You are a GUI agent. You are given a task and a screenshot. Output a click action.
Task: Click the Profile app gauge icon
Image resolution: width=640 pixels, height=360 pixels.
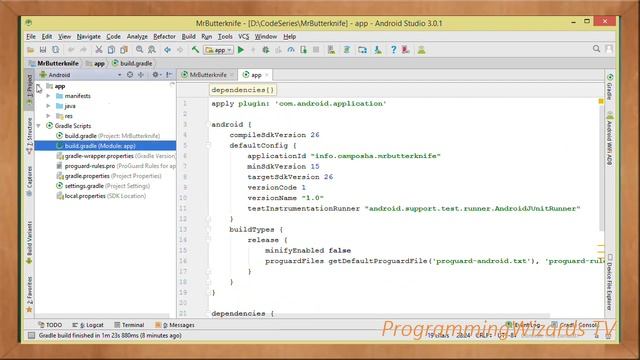coord(291,50)
